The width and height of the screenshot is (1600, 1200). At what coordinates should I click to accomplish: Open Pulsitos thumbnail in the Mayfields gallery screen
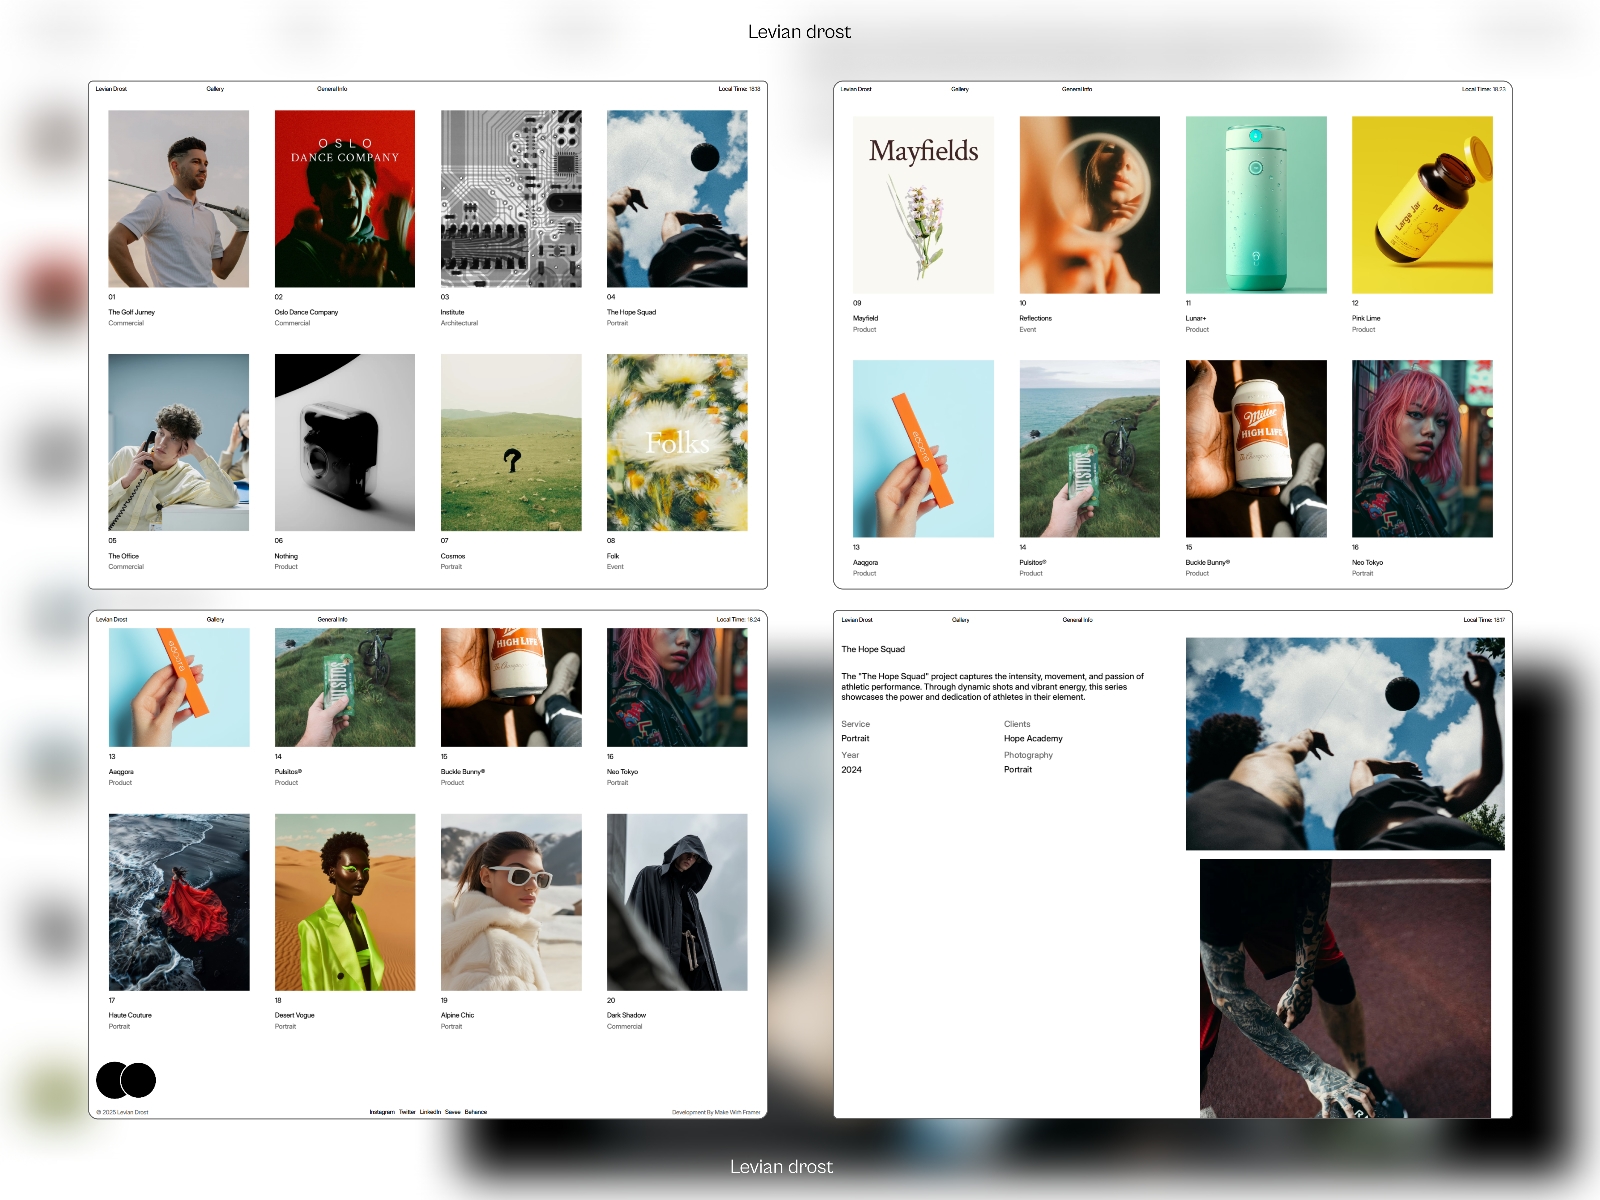(x=1090, y=449)
